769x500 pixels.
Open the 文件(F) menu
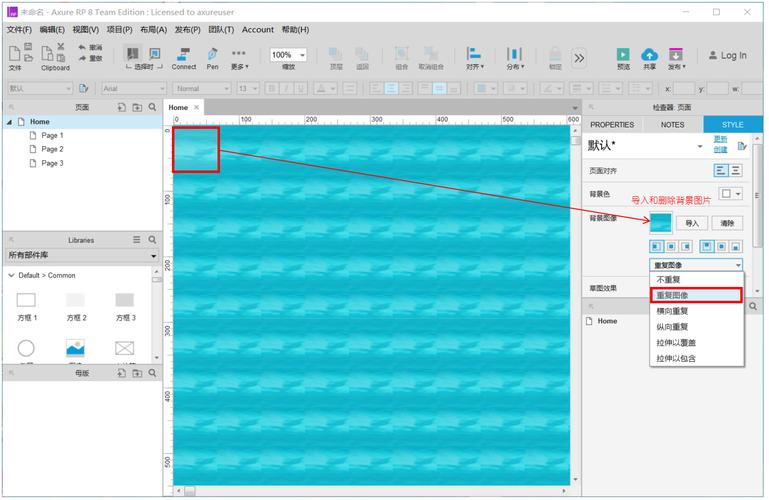[x=19, y=30]
